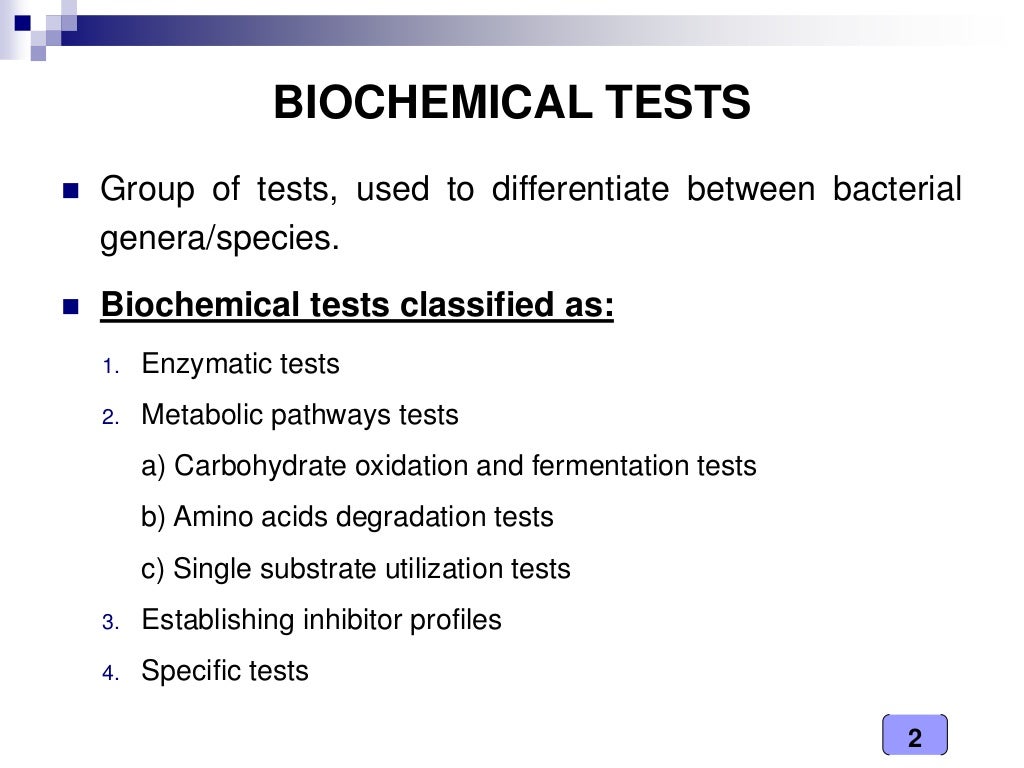Click the list number "1." marker
1024x768 pixels.
(x=110, y=366)
